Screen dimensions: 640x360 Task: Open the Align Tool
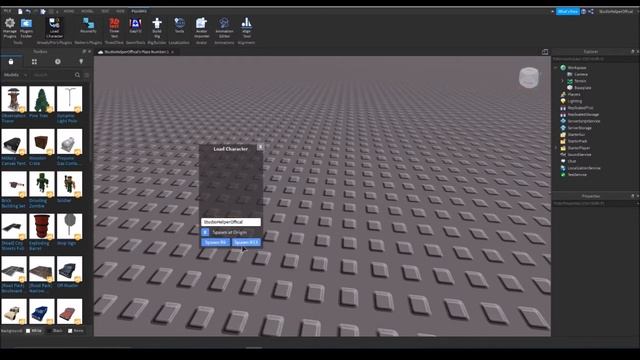[x=247, y=28]
